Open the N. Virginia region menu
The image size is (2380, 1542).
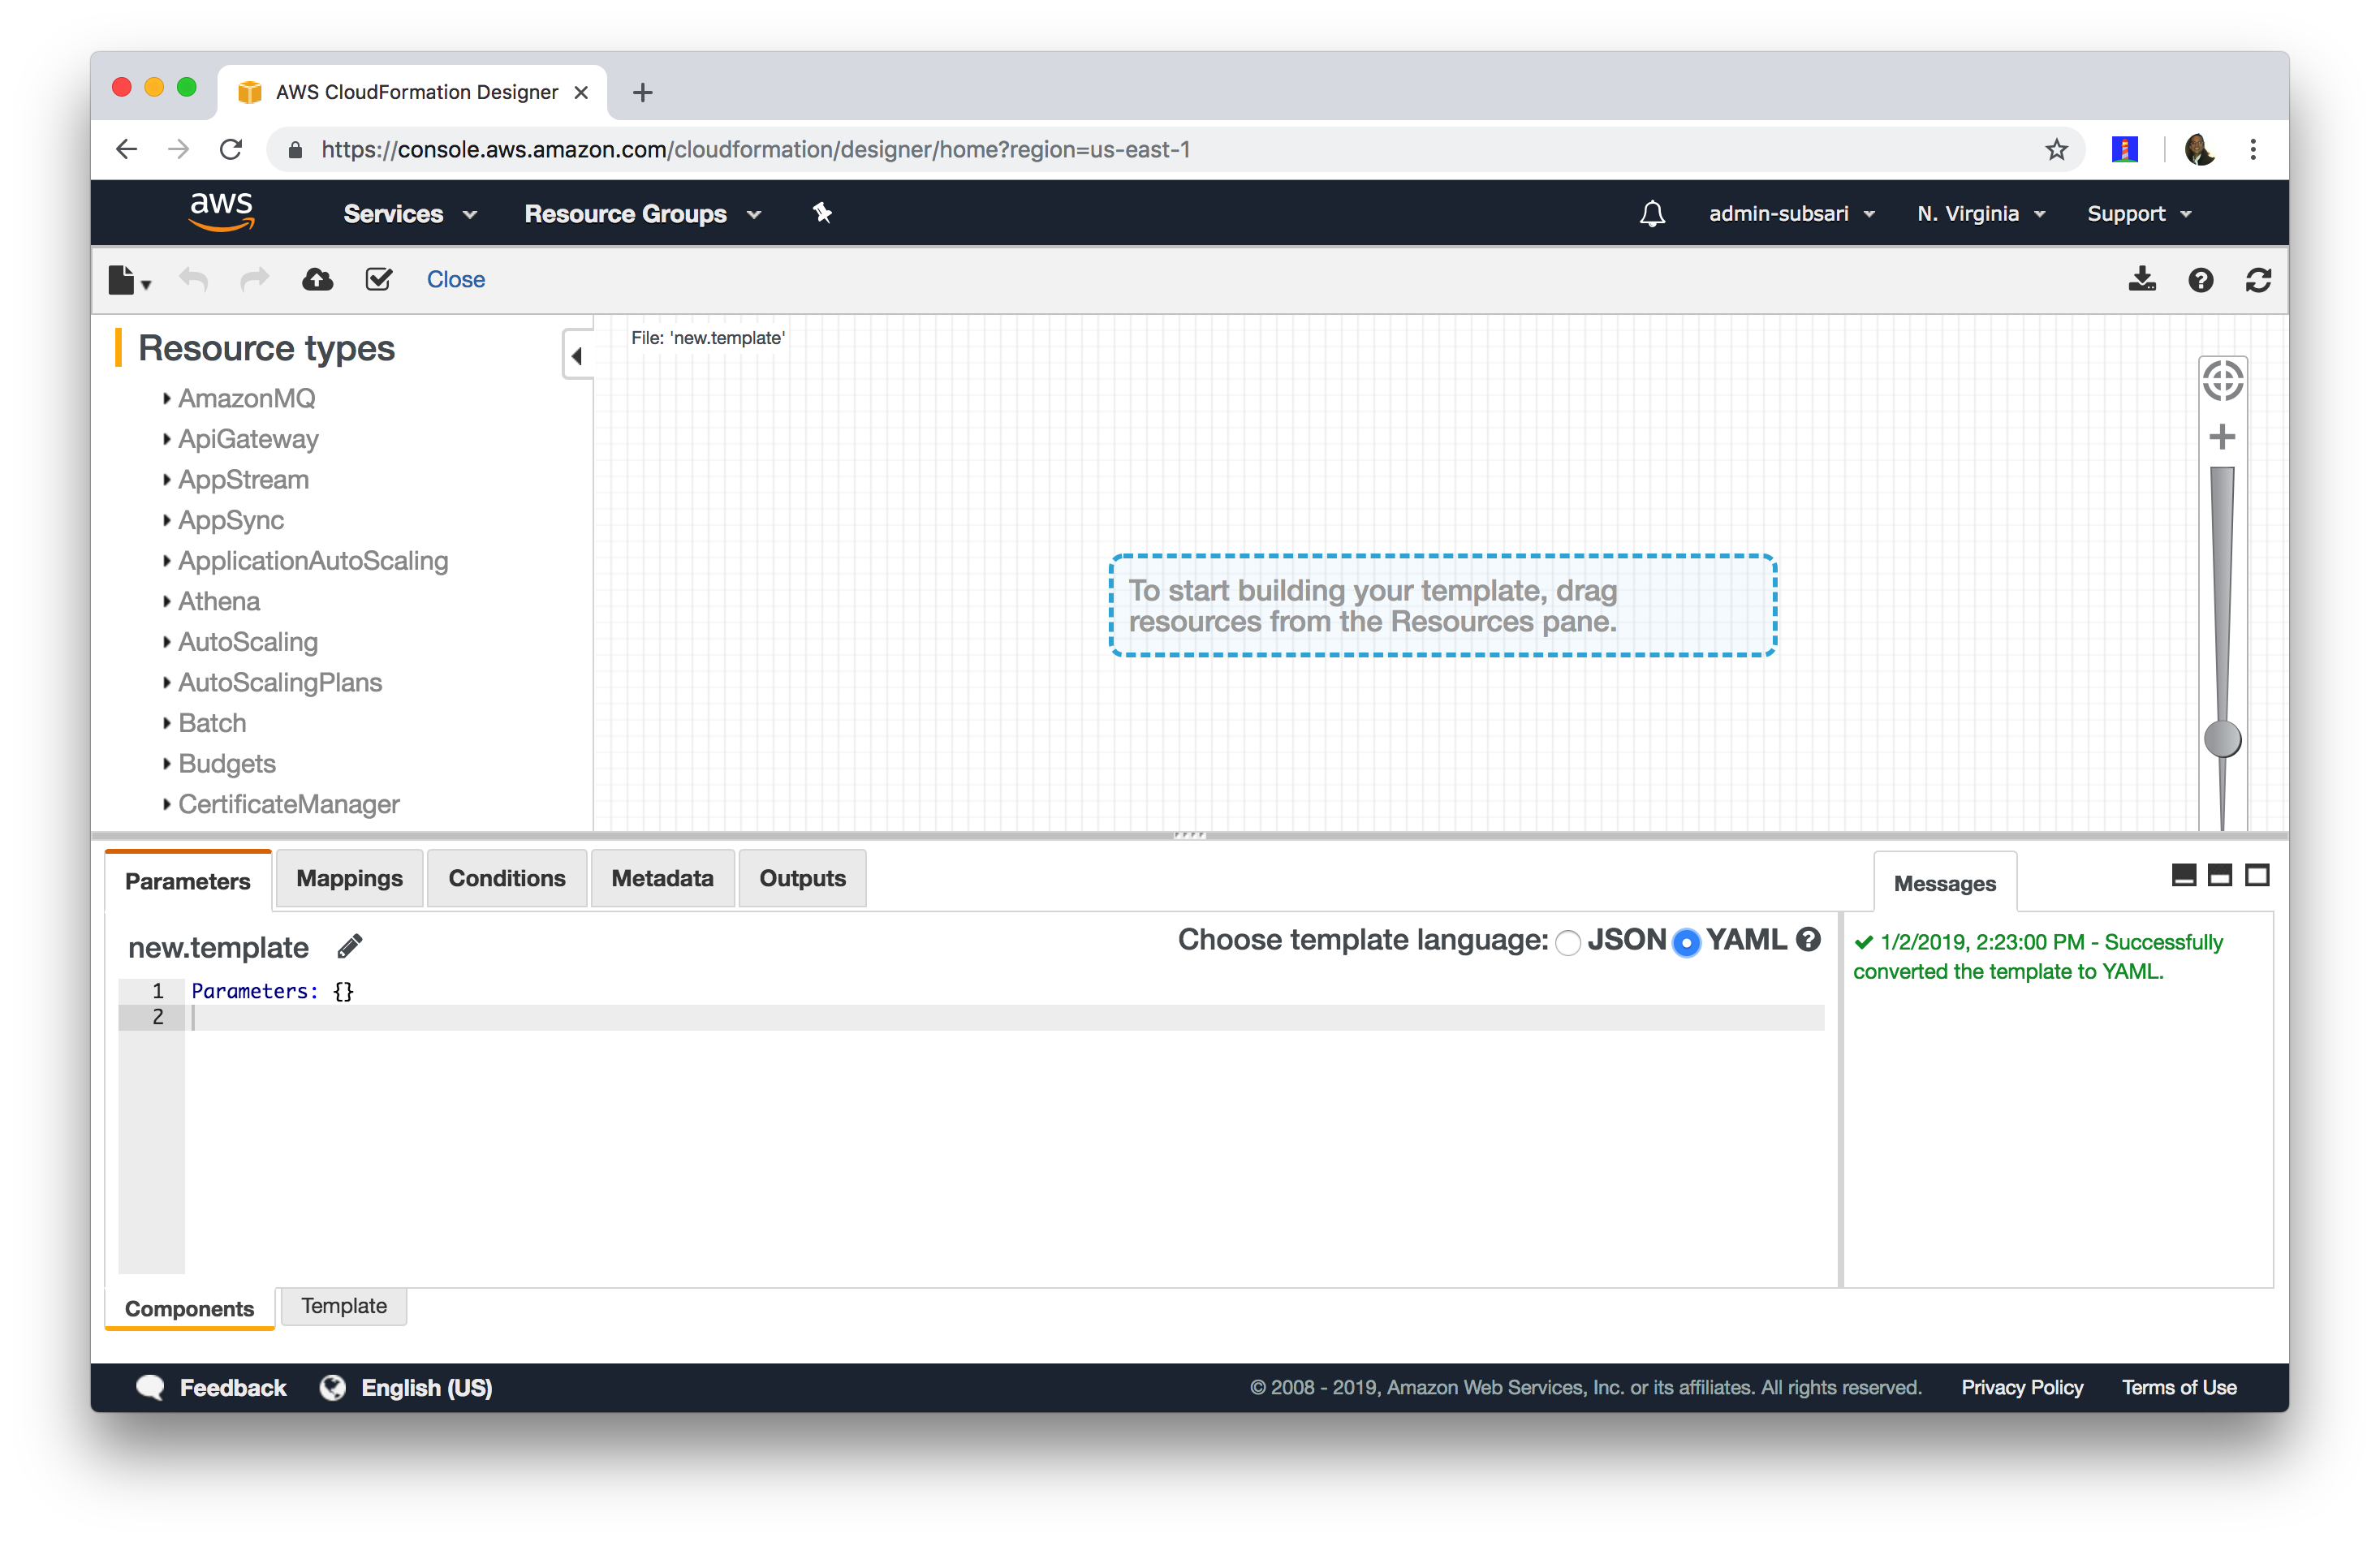tap(1981, 214)
